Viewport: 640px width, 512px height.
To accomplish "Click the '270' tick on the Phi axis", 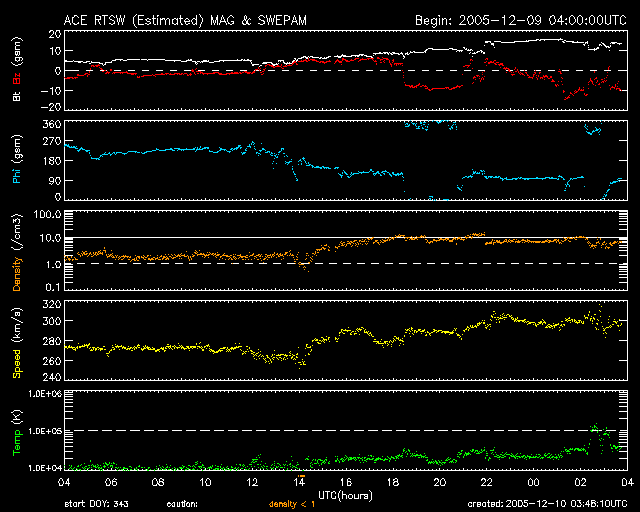I will click(x=52, y=142).
